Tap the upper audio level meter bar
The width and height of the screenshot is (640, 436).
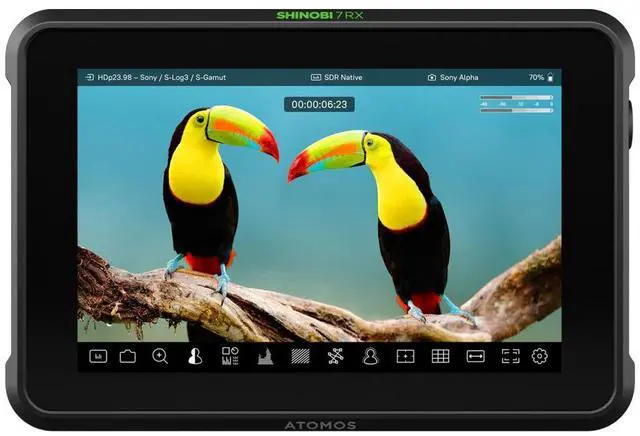[516, 98]
